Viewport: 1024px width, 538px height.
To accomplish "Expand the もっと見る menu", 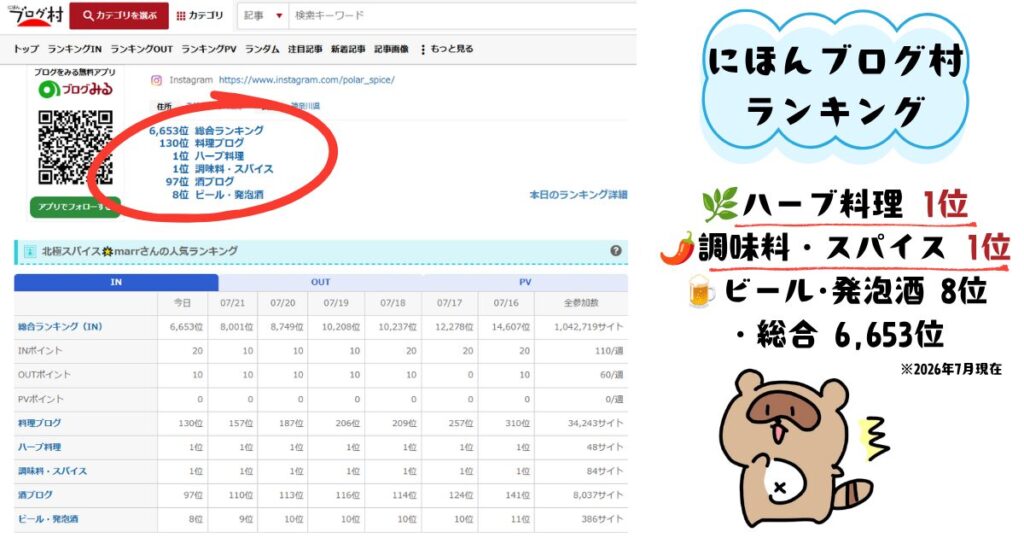I will pyautogui.click(x=447, y=49).
